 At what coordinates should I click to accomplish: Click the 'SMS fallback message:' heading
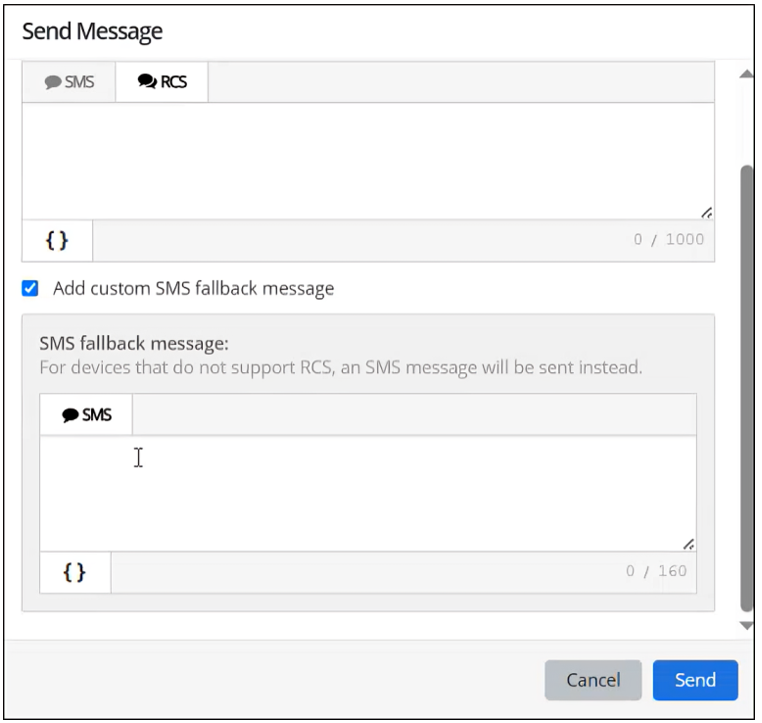(134, 344)
